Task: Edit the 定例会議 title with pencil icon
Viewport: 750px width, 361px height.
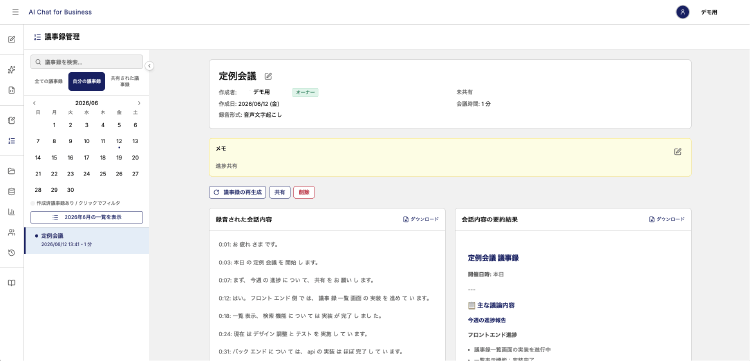Action: click(x=268, y=76)
